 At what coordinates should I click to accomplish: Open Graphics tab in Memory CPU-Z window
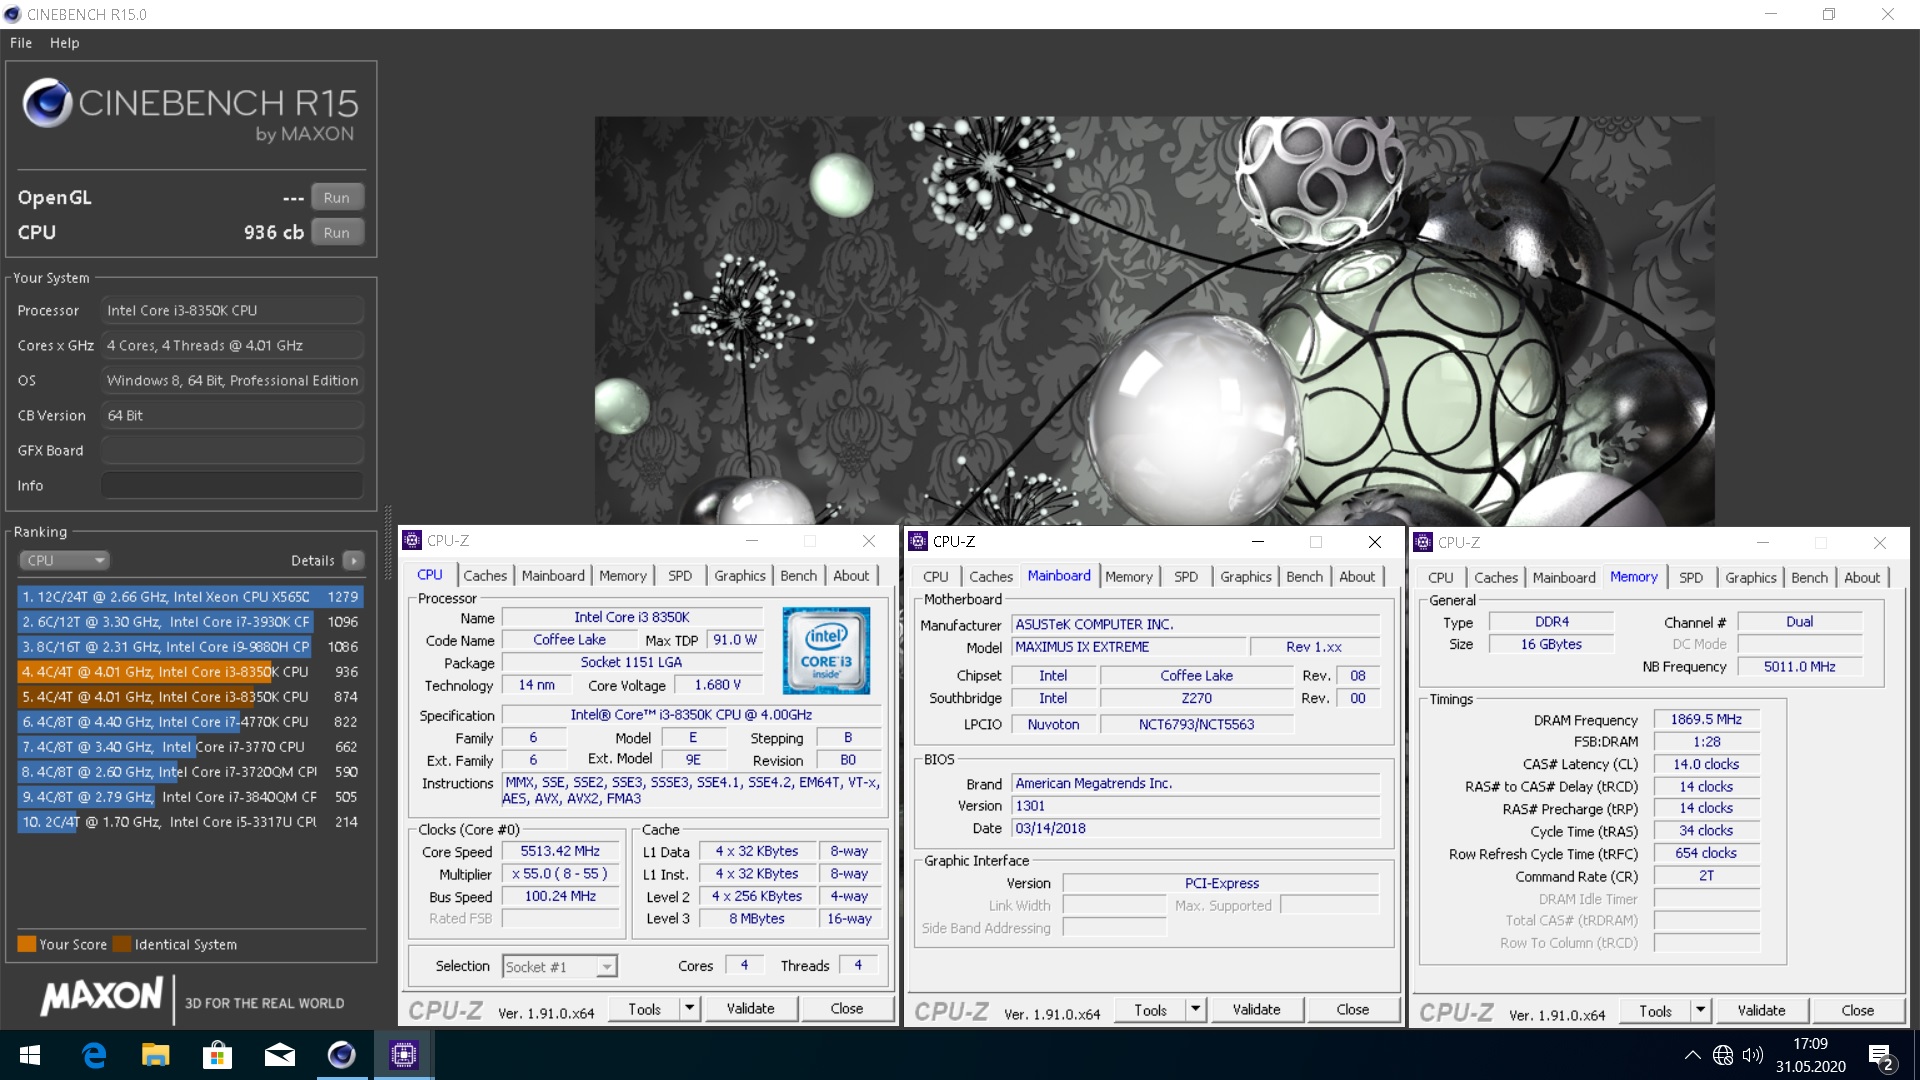(x=1751, y=578)
